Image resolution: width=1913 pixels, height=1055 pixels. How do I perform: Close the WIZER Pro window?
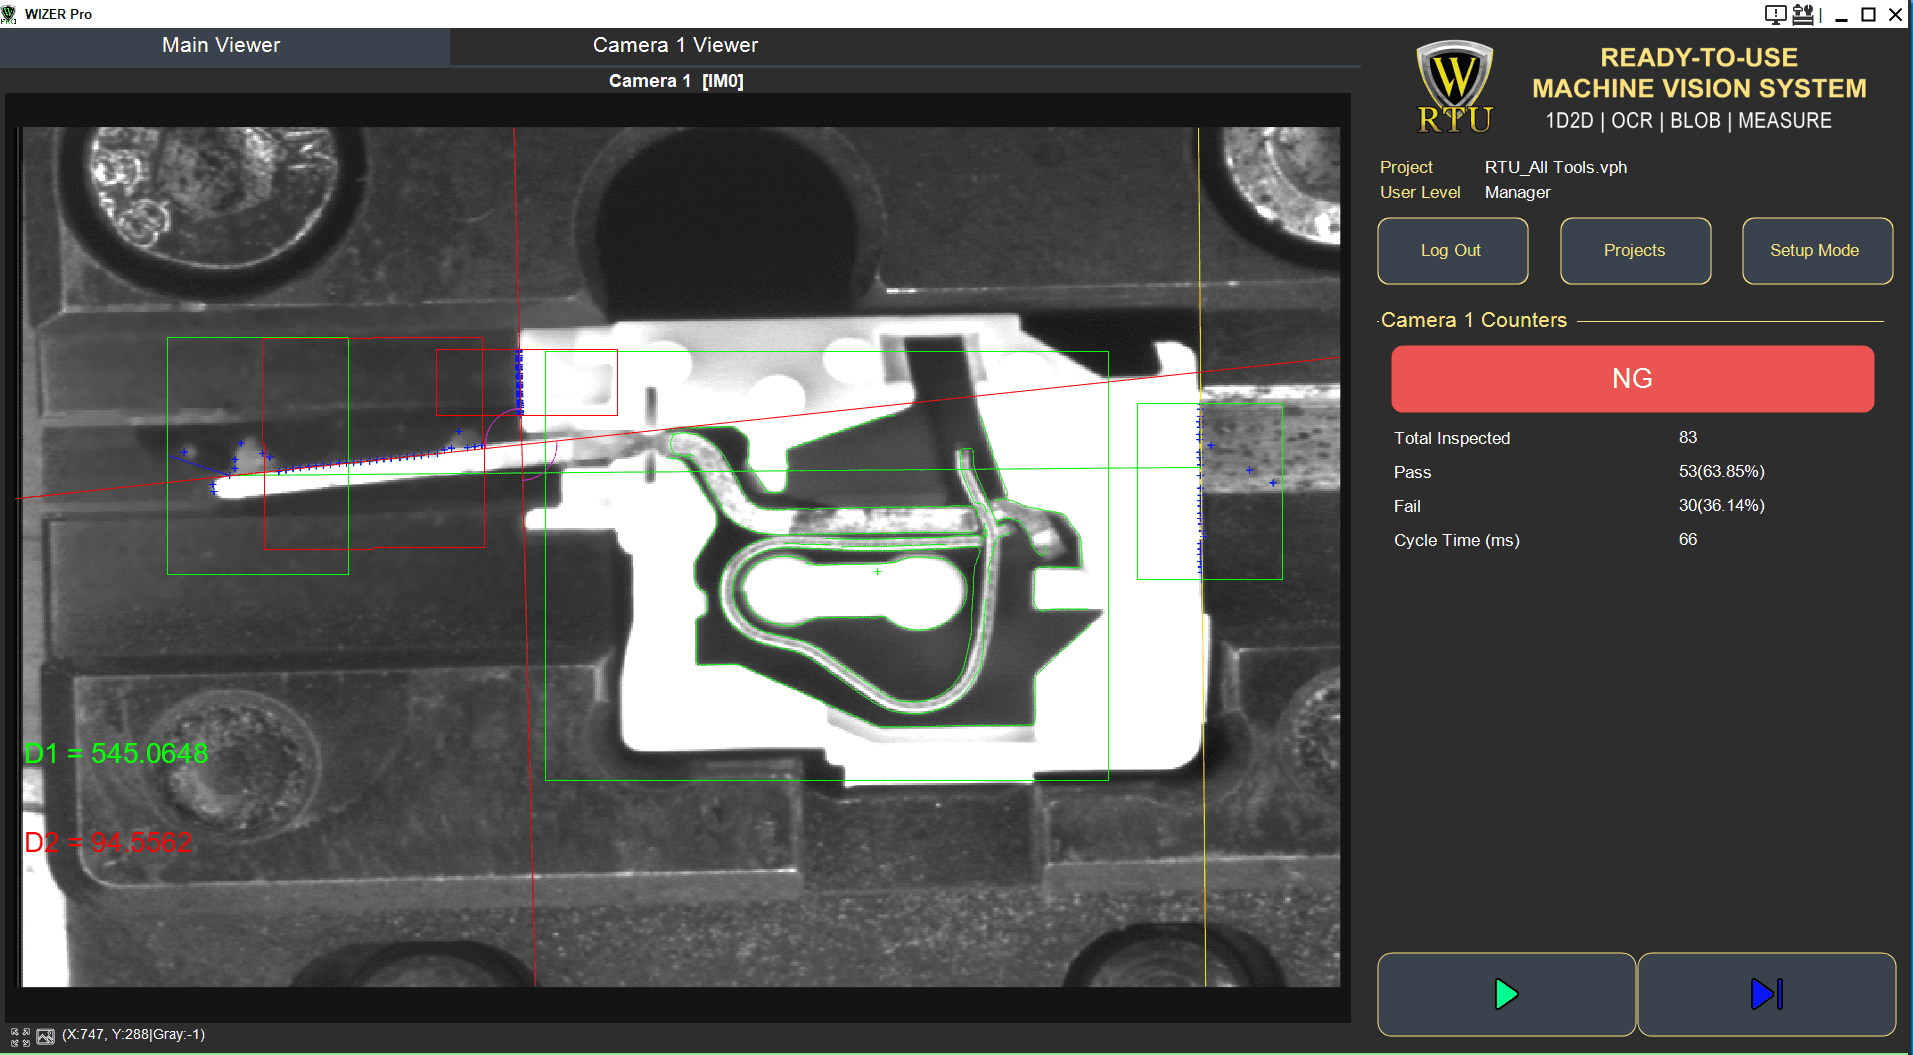tap(1895, 14)
